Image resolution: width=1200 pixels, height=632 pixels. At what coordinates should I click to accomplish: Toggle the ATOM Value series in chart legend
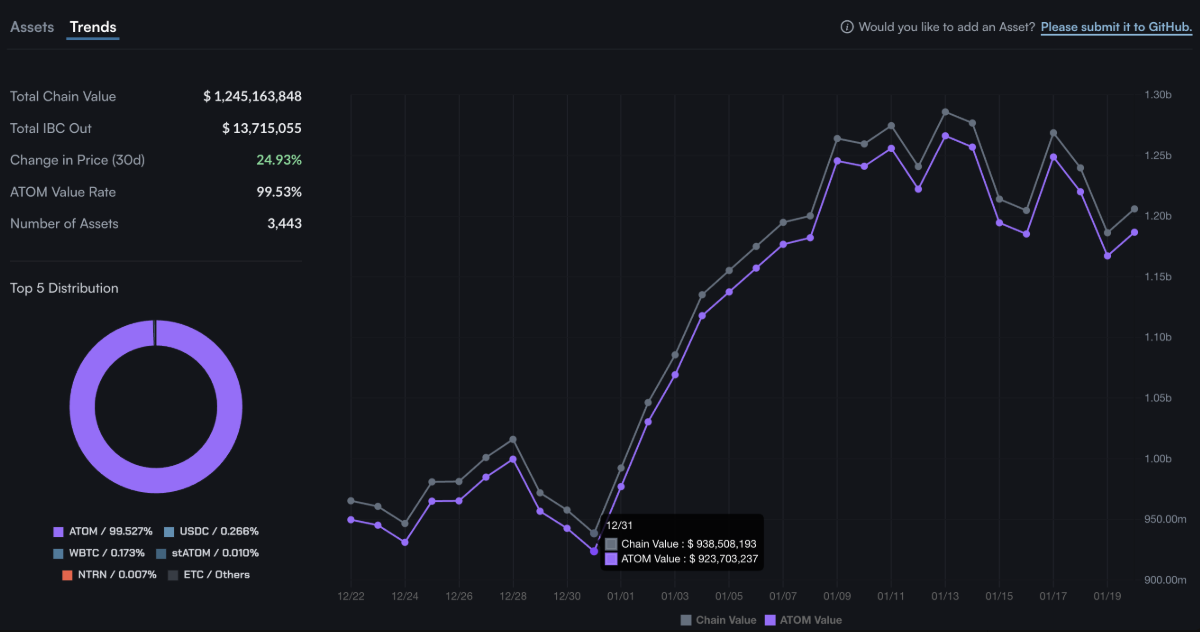coord(810,620)
